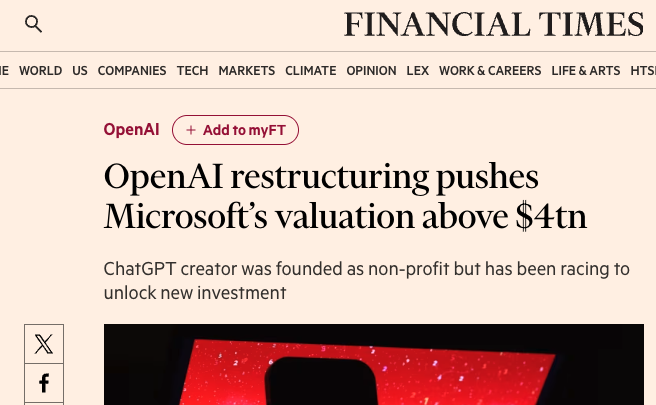
Task: Navigate to Companies section
Action: (132, 70)
